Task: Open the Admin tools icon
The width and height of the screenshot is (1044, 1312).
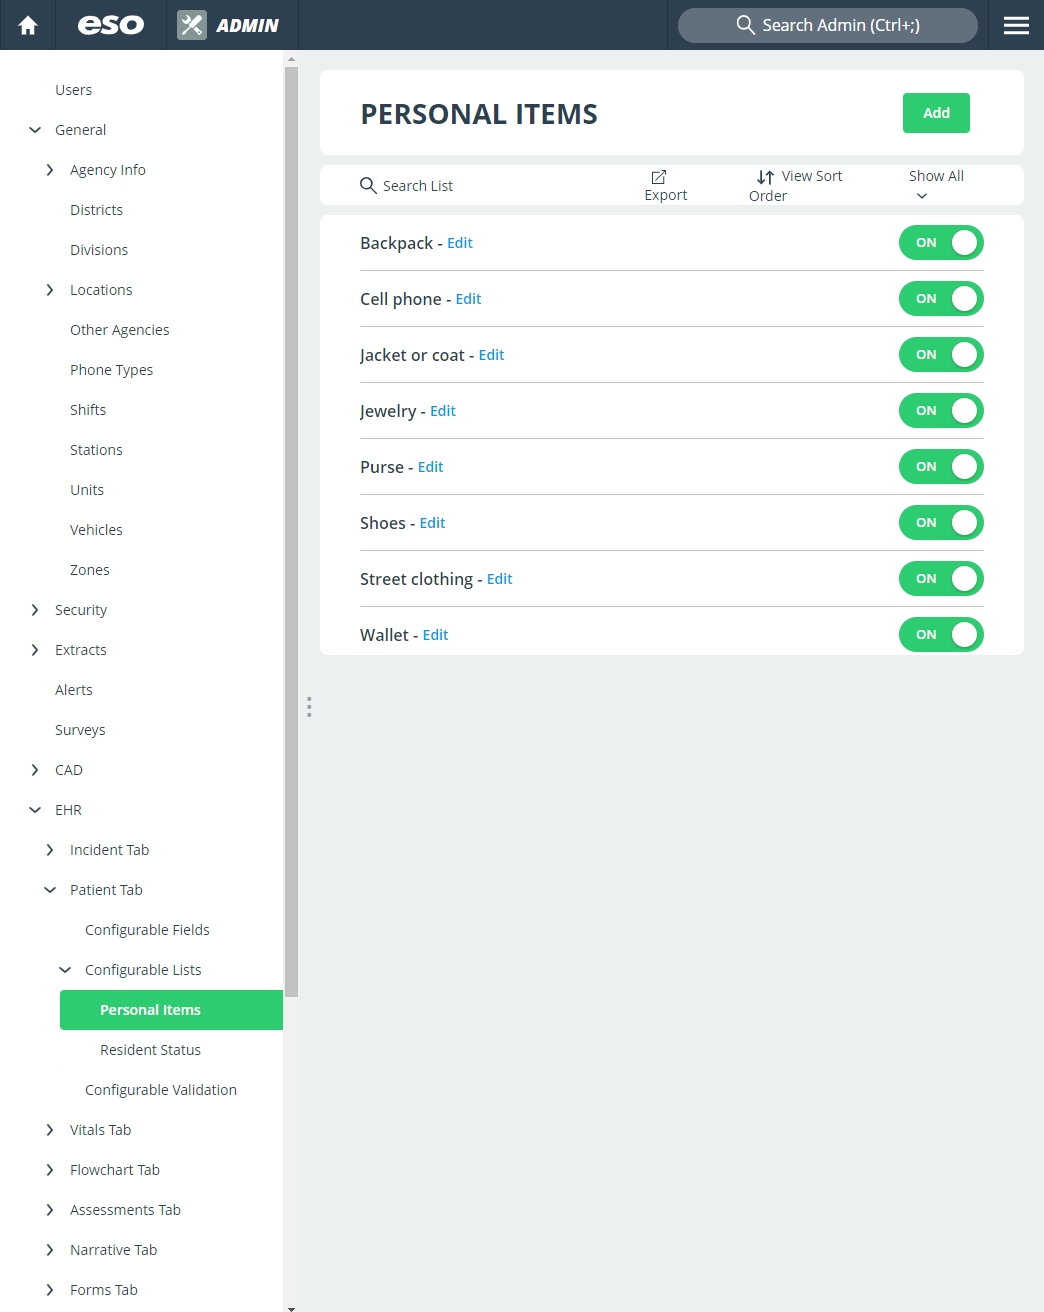Action: pyautogui.click(x=192, y=25)
